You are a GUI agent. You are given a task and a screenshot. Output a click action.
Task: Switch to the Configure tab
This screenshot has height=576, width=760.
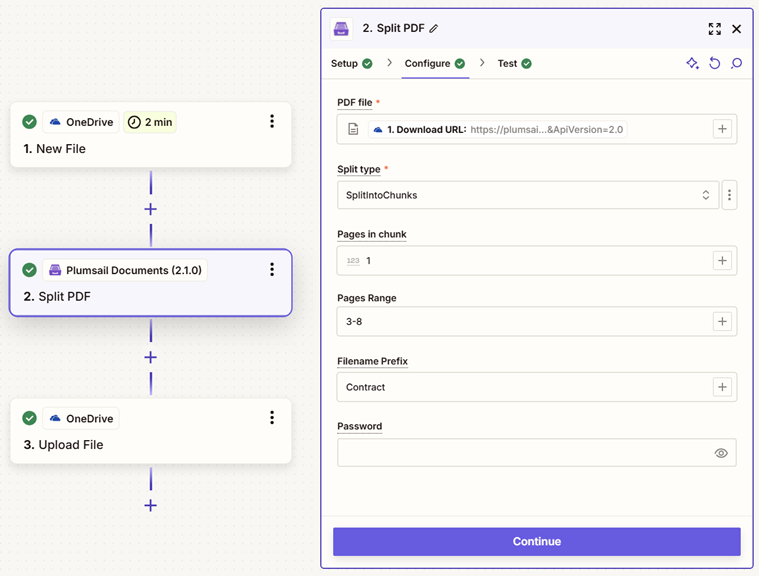(435, 64)
